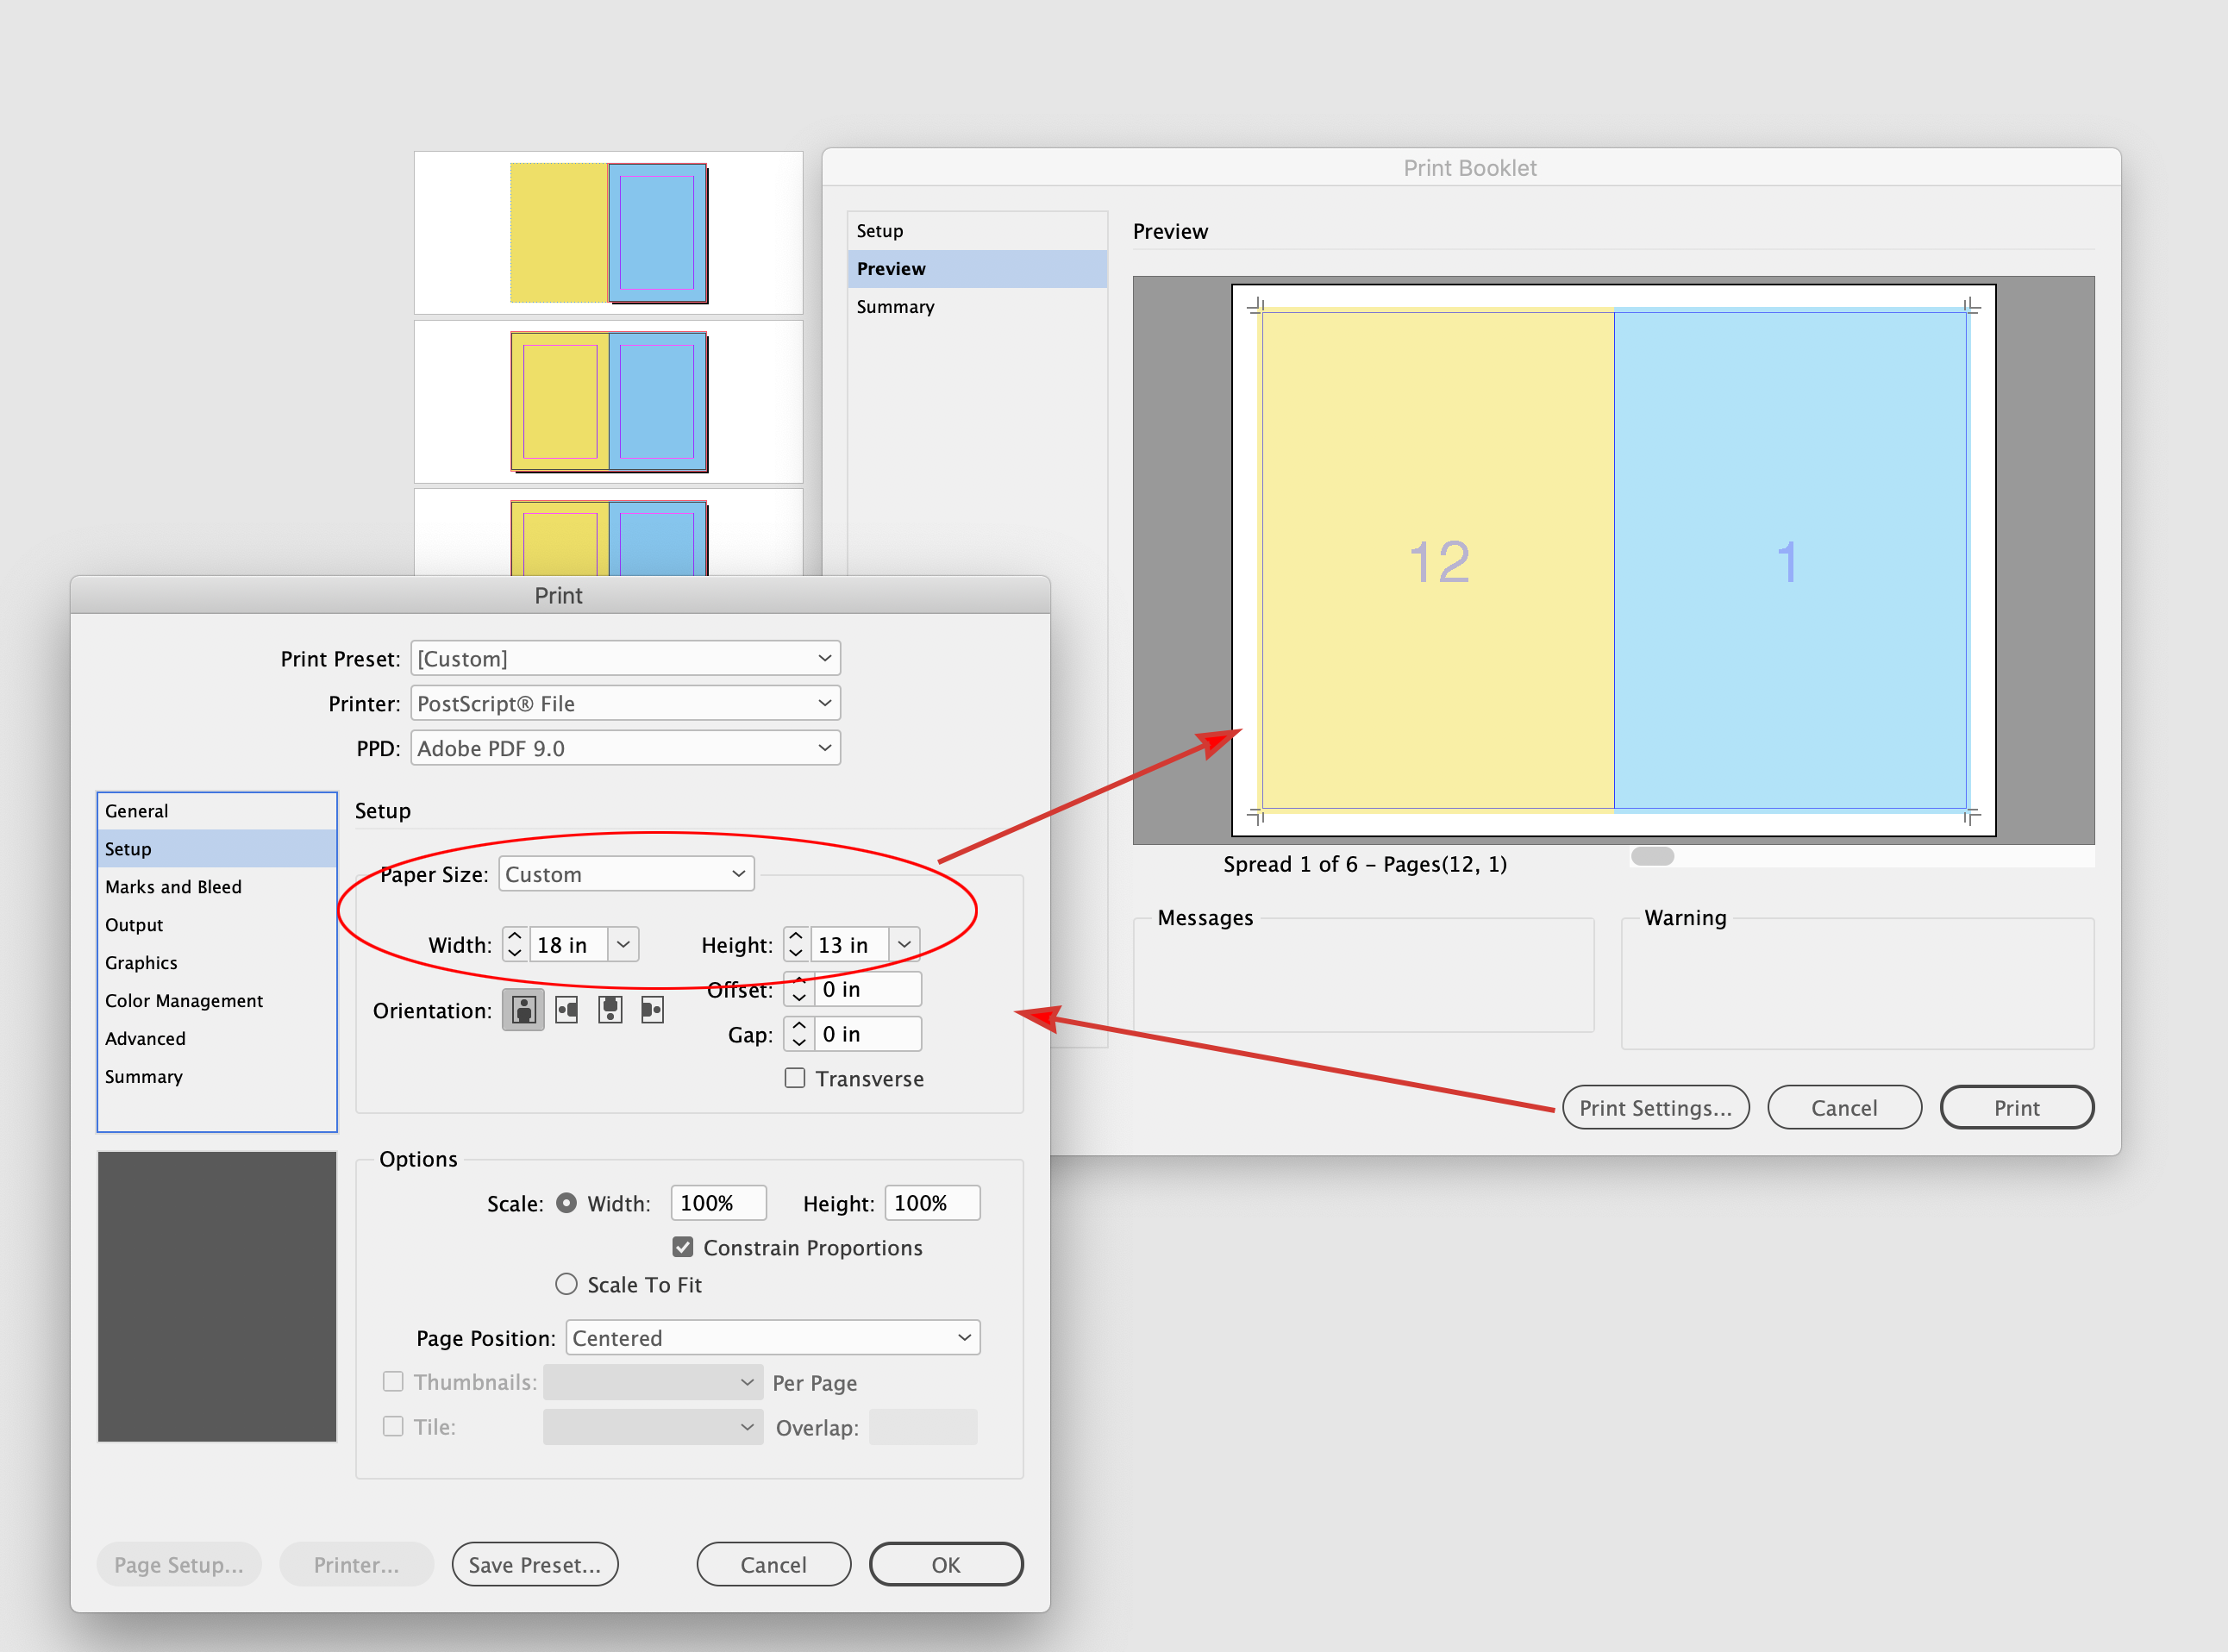The width and height of the screenshot is (2228, 1652).
Task: Select the Scale To Fit radio button
Action: [566, 1284]
